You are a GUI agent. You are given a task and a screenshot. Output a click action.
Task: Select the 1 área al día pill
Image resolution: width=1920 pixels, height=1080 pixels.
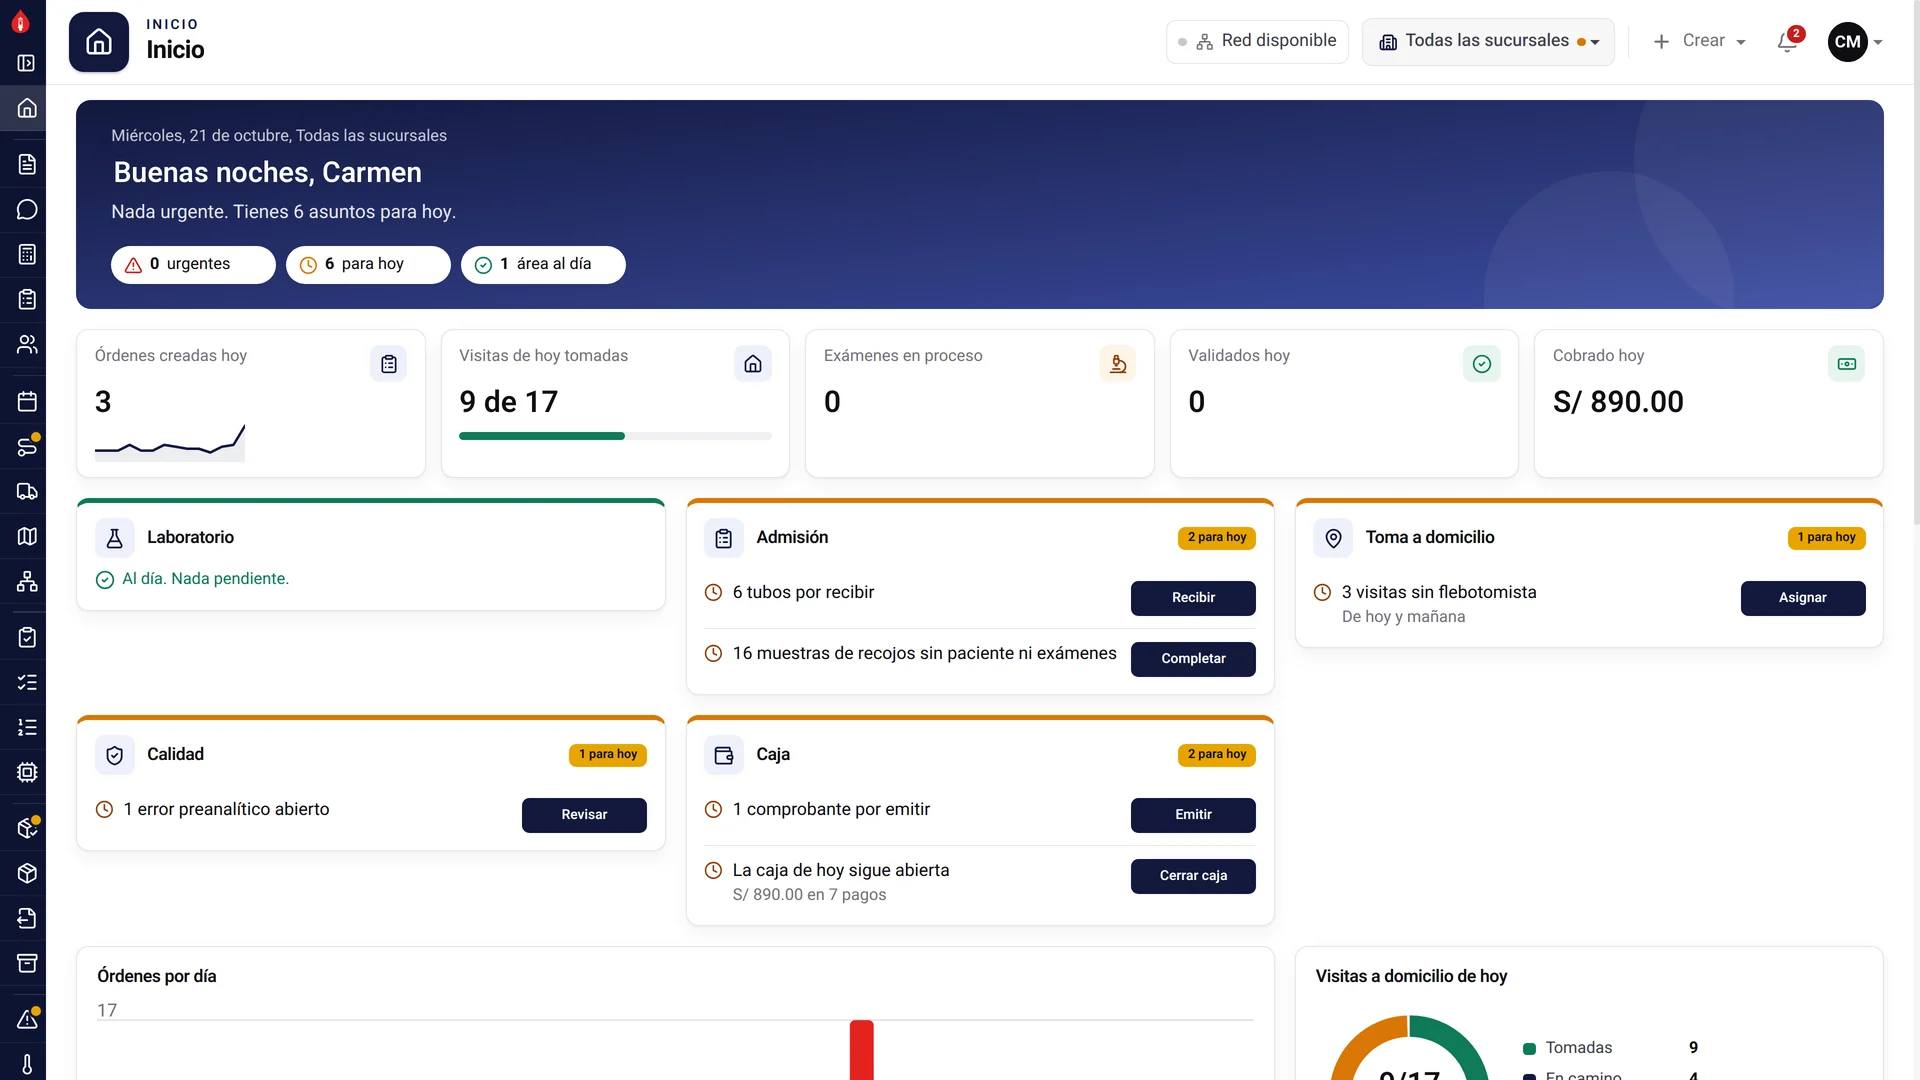click(x=543, y=264)
